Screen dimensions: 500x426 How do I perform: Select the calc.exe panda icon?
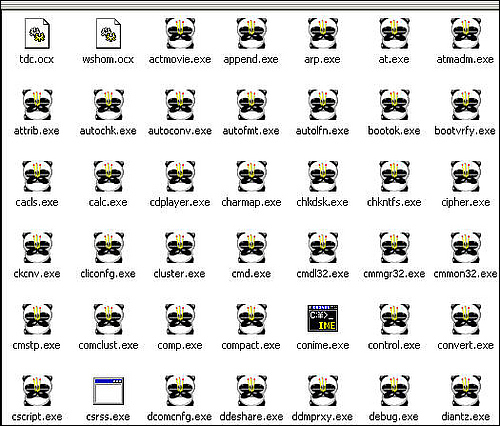[x=109, y=176]
